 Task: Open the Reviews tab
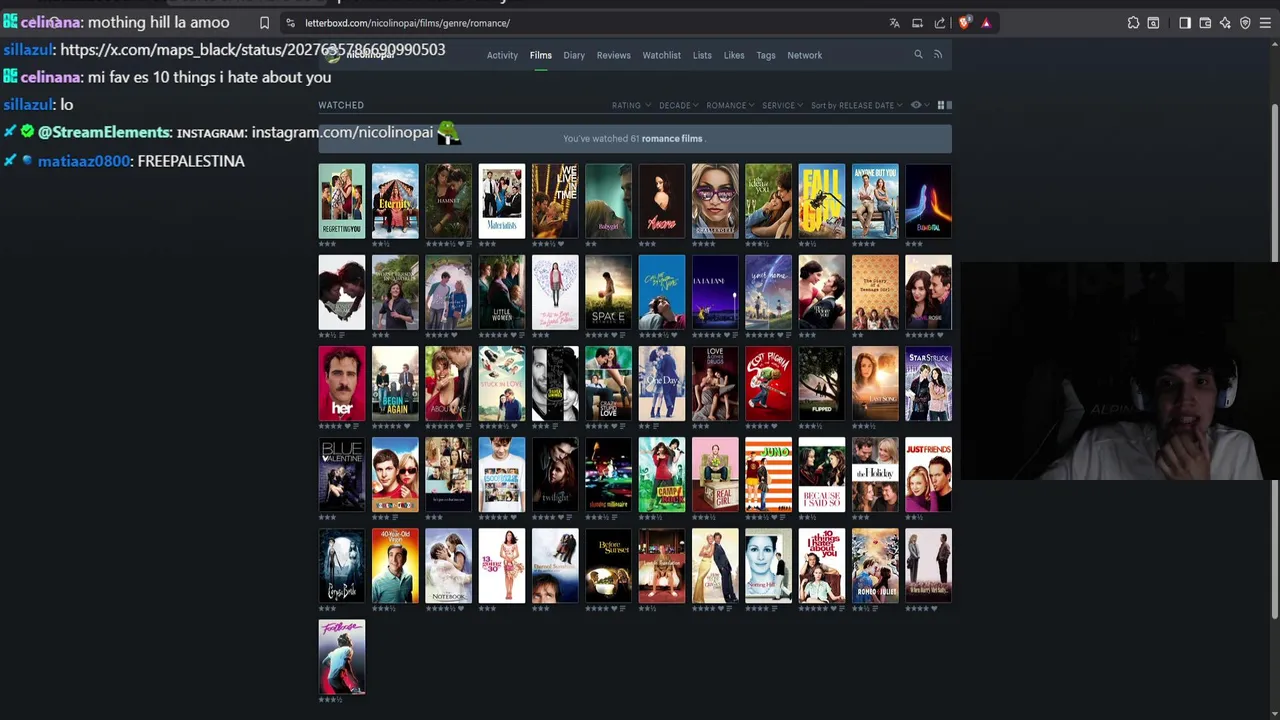pos(614,55)
